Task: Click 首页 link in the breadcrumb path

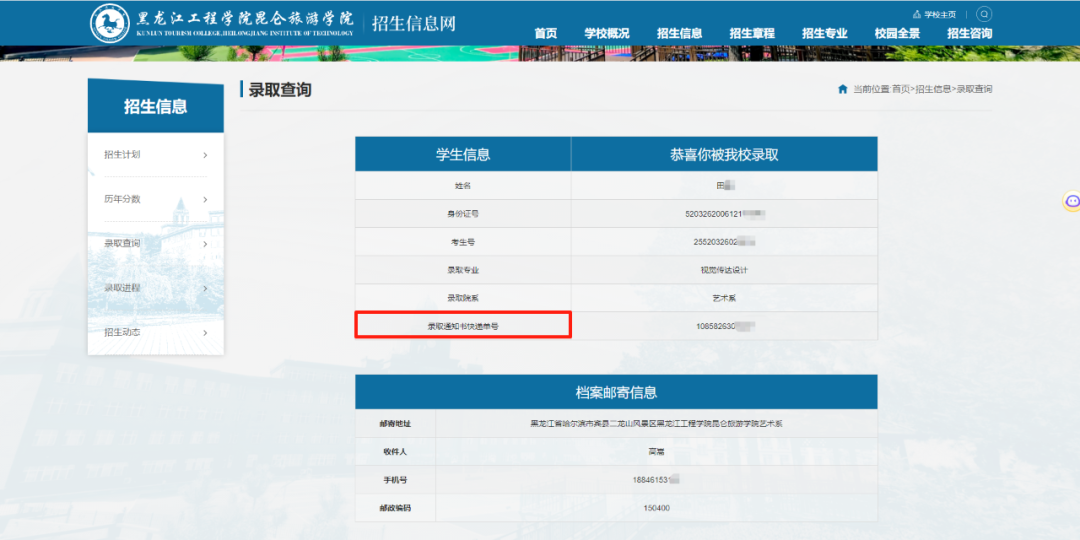Action: [x=901, y=89]
